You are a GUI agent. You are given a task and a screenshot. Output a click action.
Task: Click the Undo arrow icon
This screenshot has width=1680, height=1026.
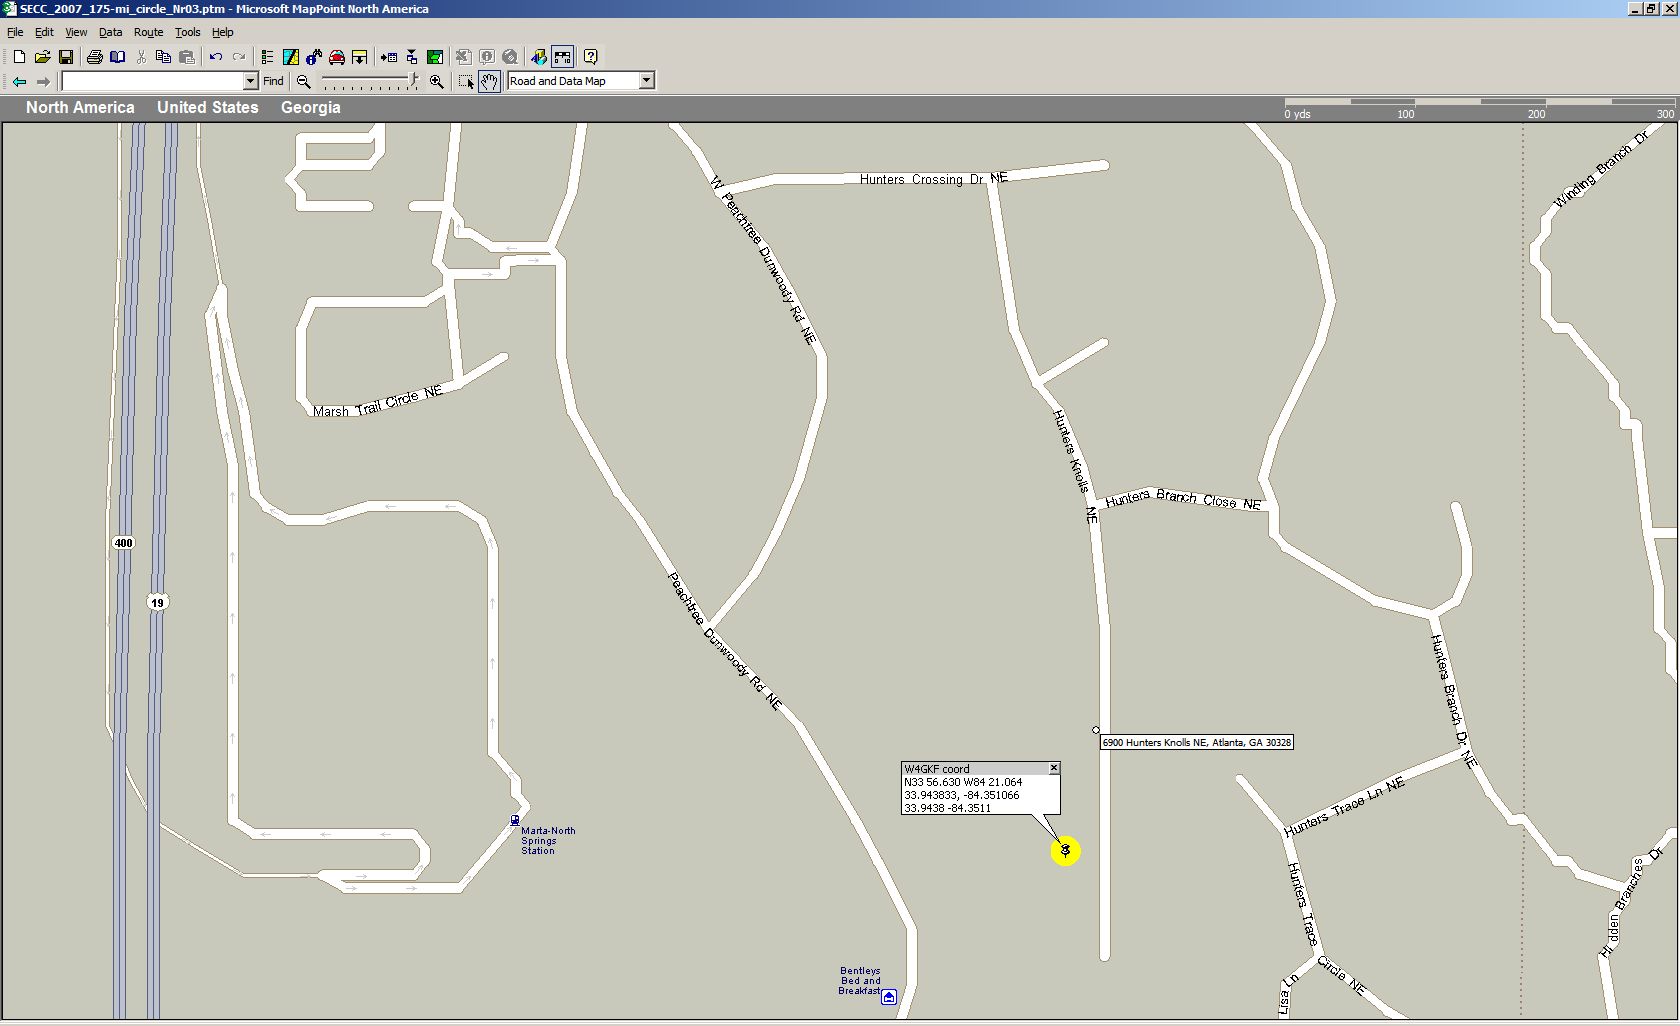[215, 57]
